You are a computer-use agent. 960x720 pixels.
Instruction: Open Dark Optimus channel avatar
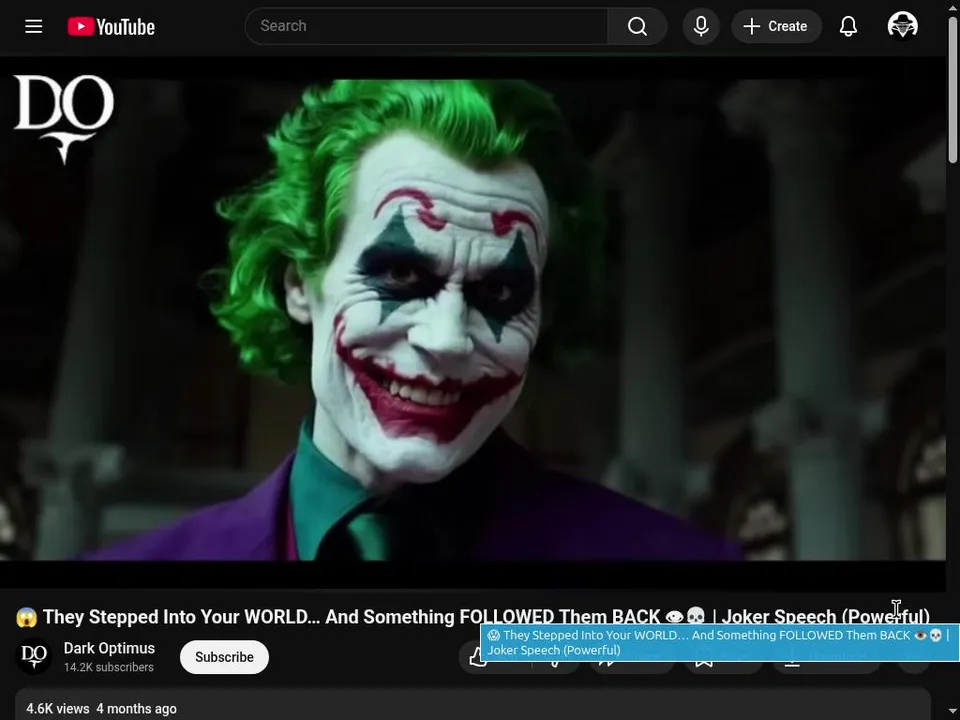[34, 656]
